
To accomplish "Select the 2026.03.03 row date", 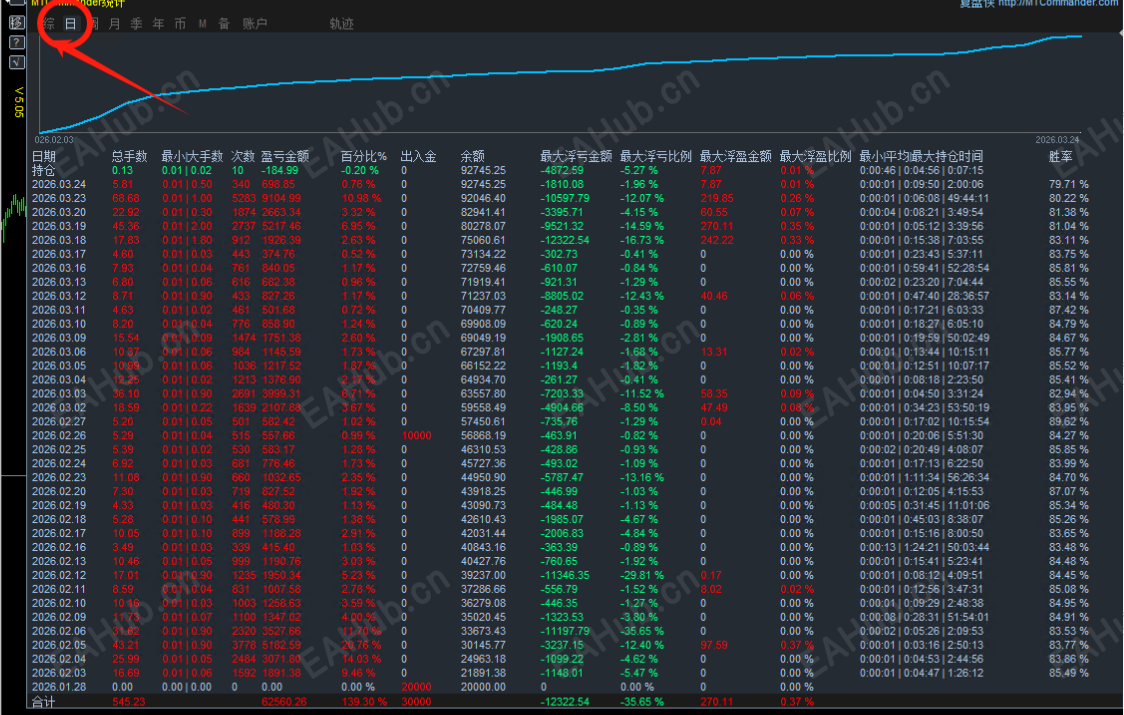I will pos(59,394).
